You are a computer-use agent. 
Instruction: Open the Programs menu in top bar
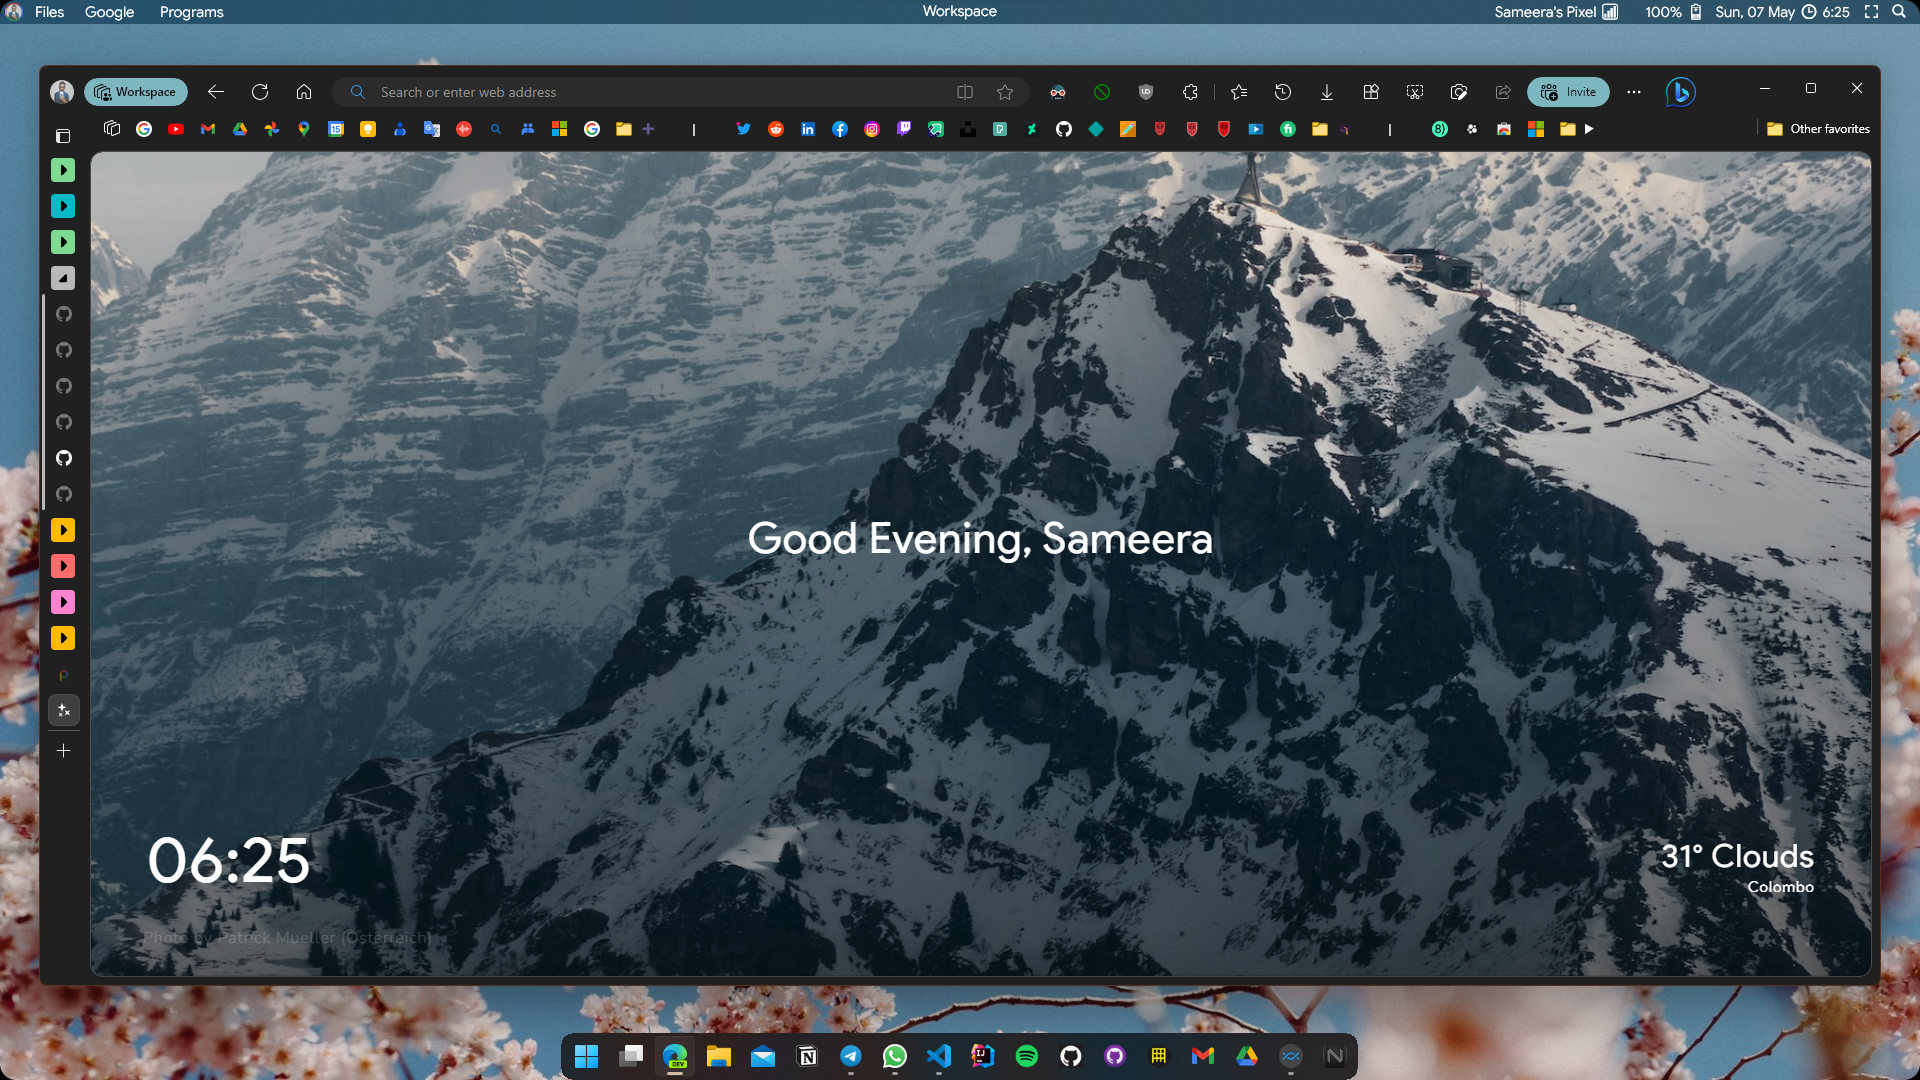point(191,12)
